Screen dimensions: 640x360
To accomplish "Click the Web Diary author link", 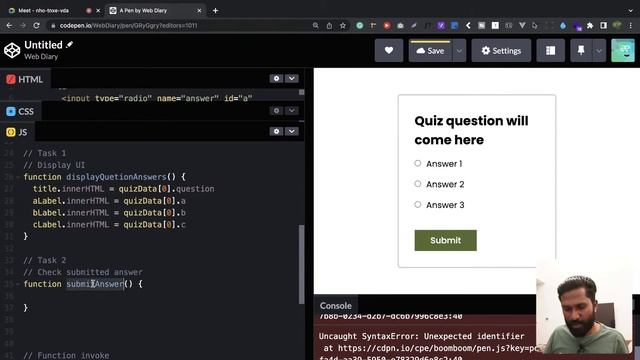I will (41, 57).
